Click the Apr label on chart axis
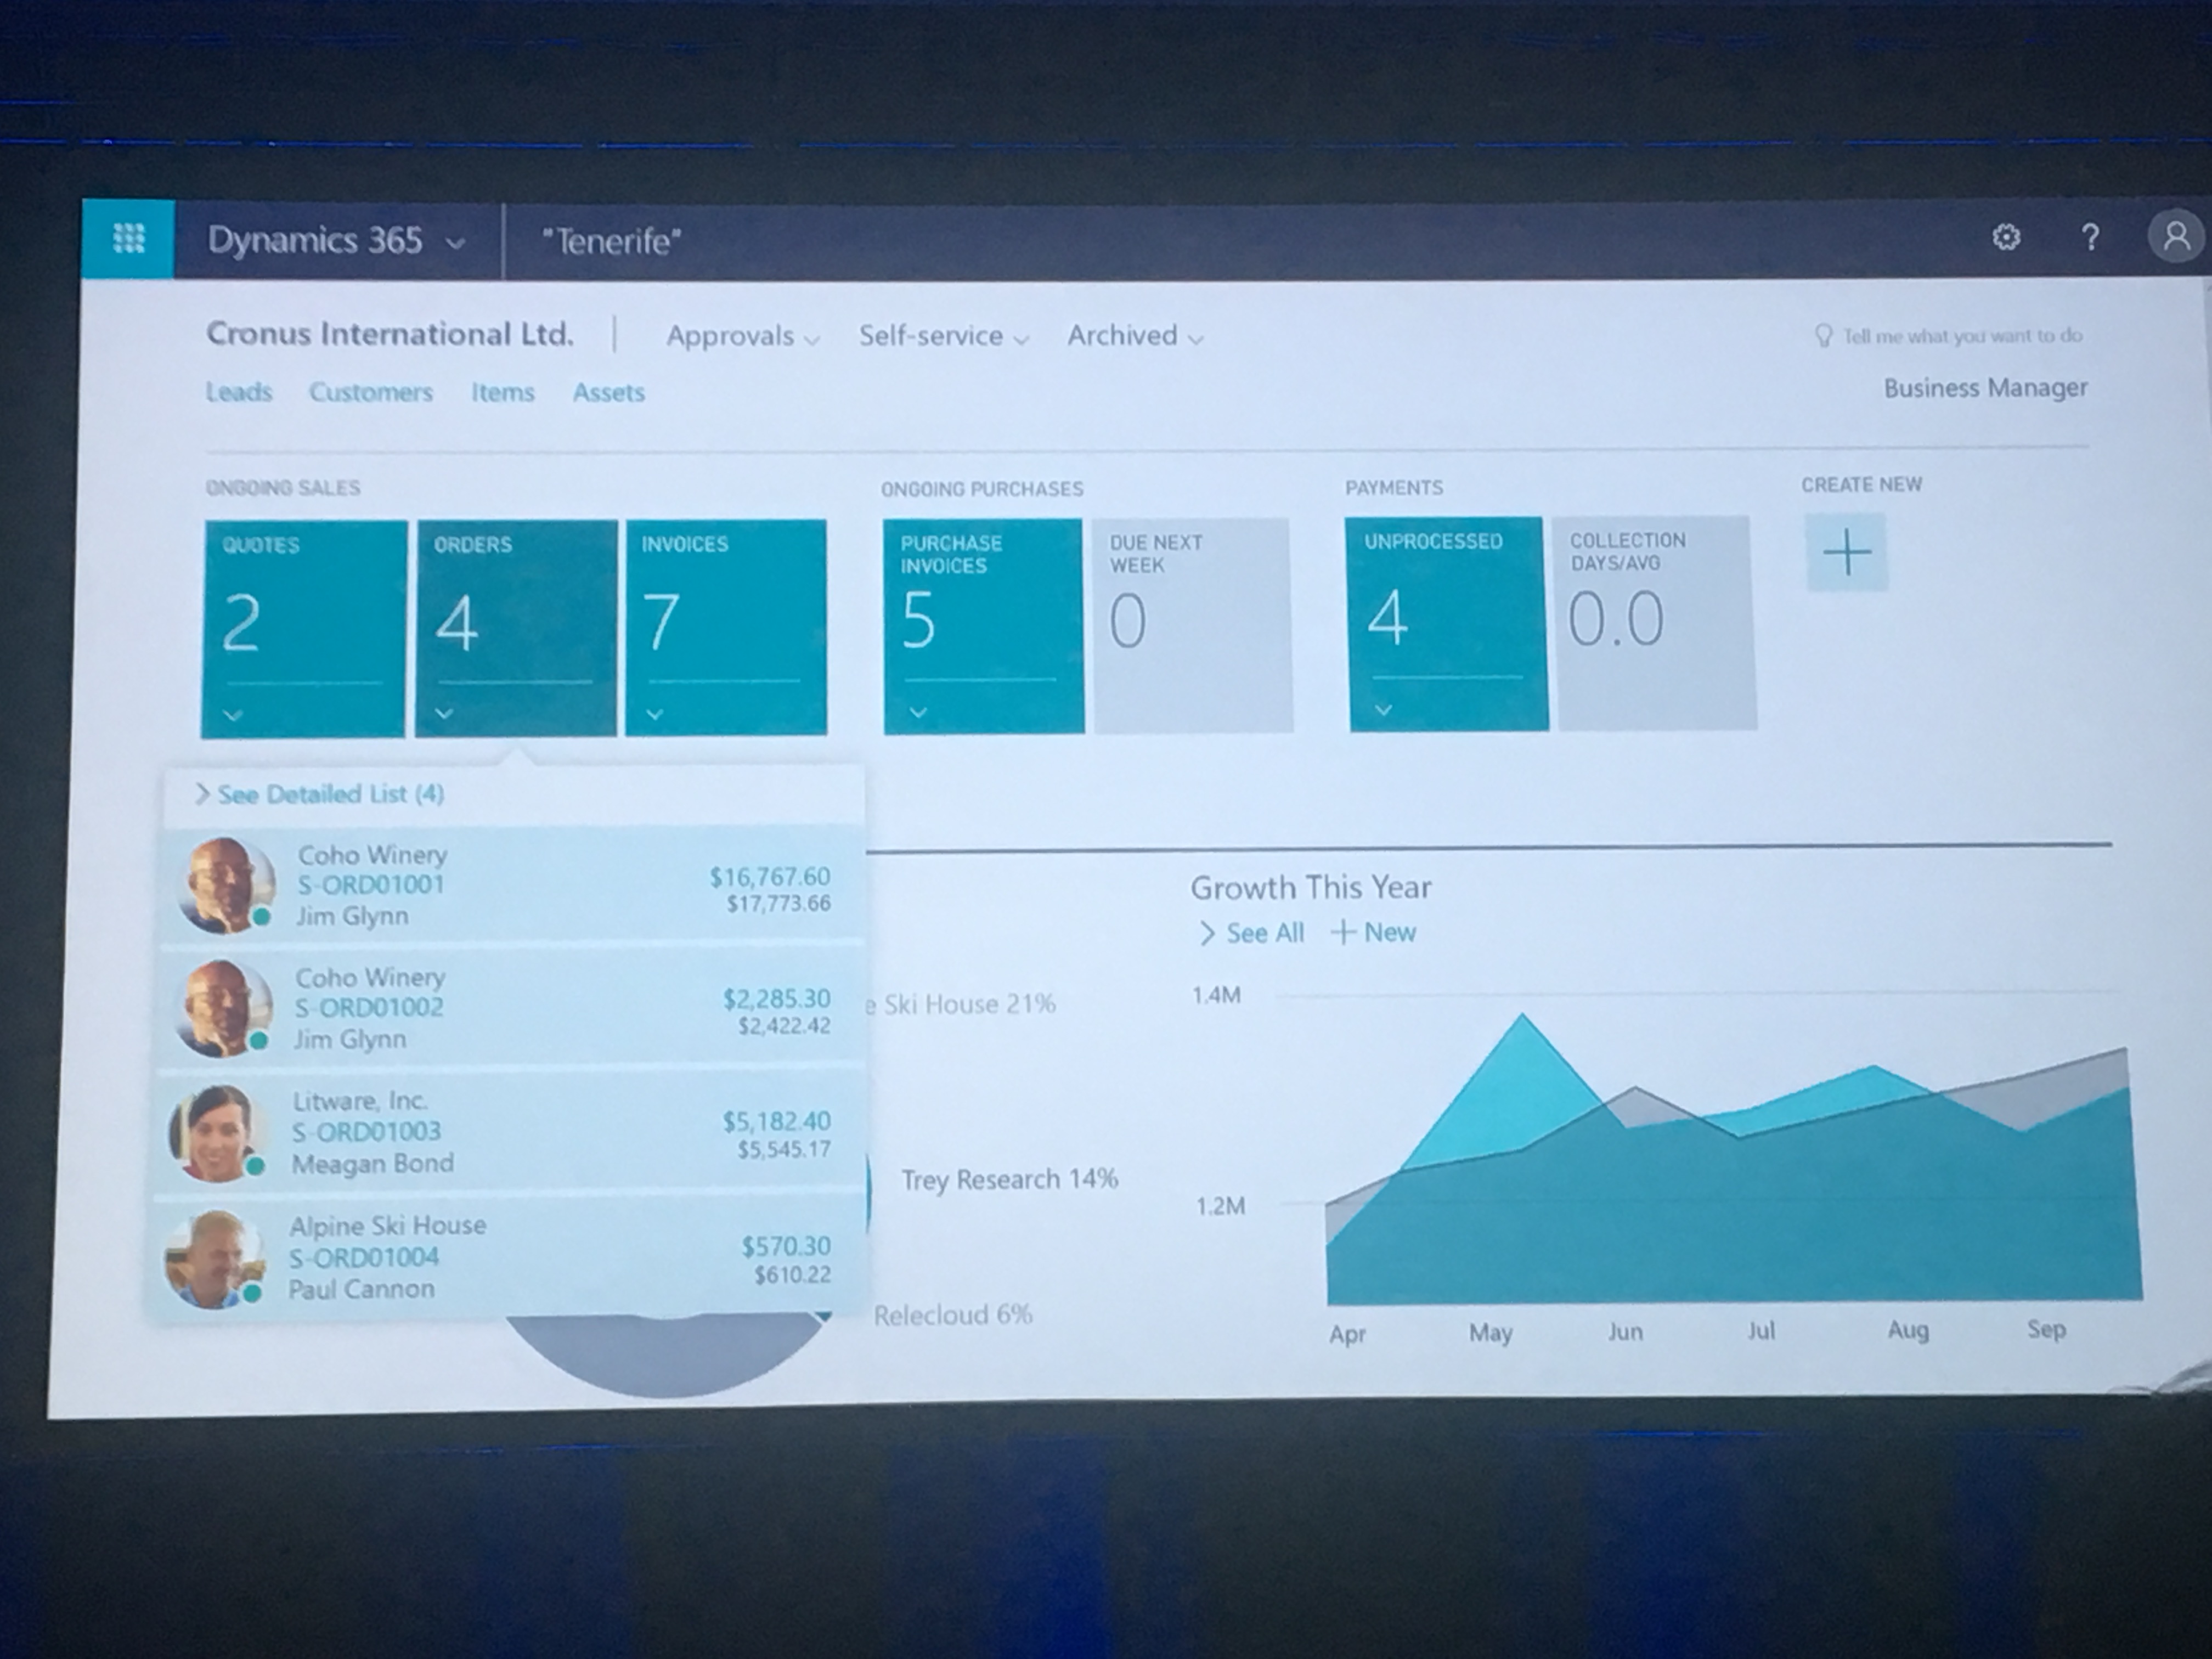 coord(1348,1334)
